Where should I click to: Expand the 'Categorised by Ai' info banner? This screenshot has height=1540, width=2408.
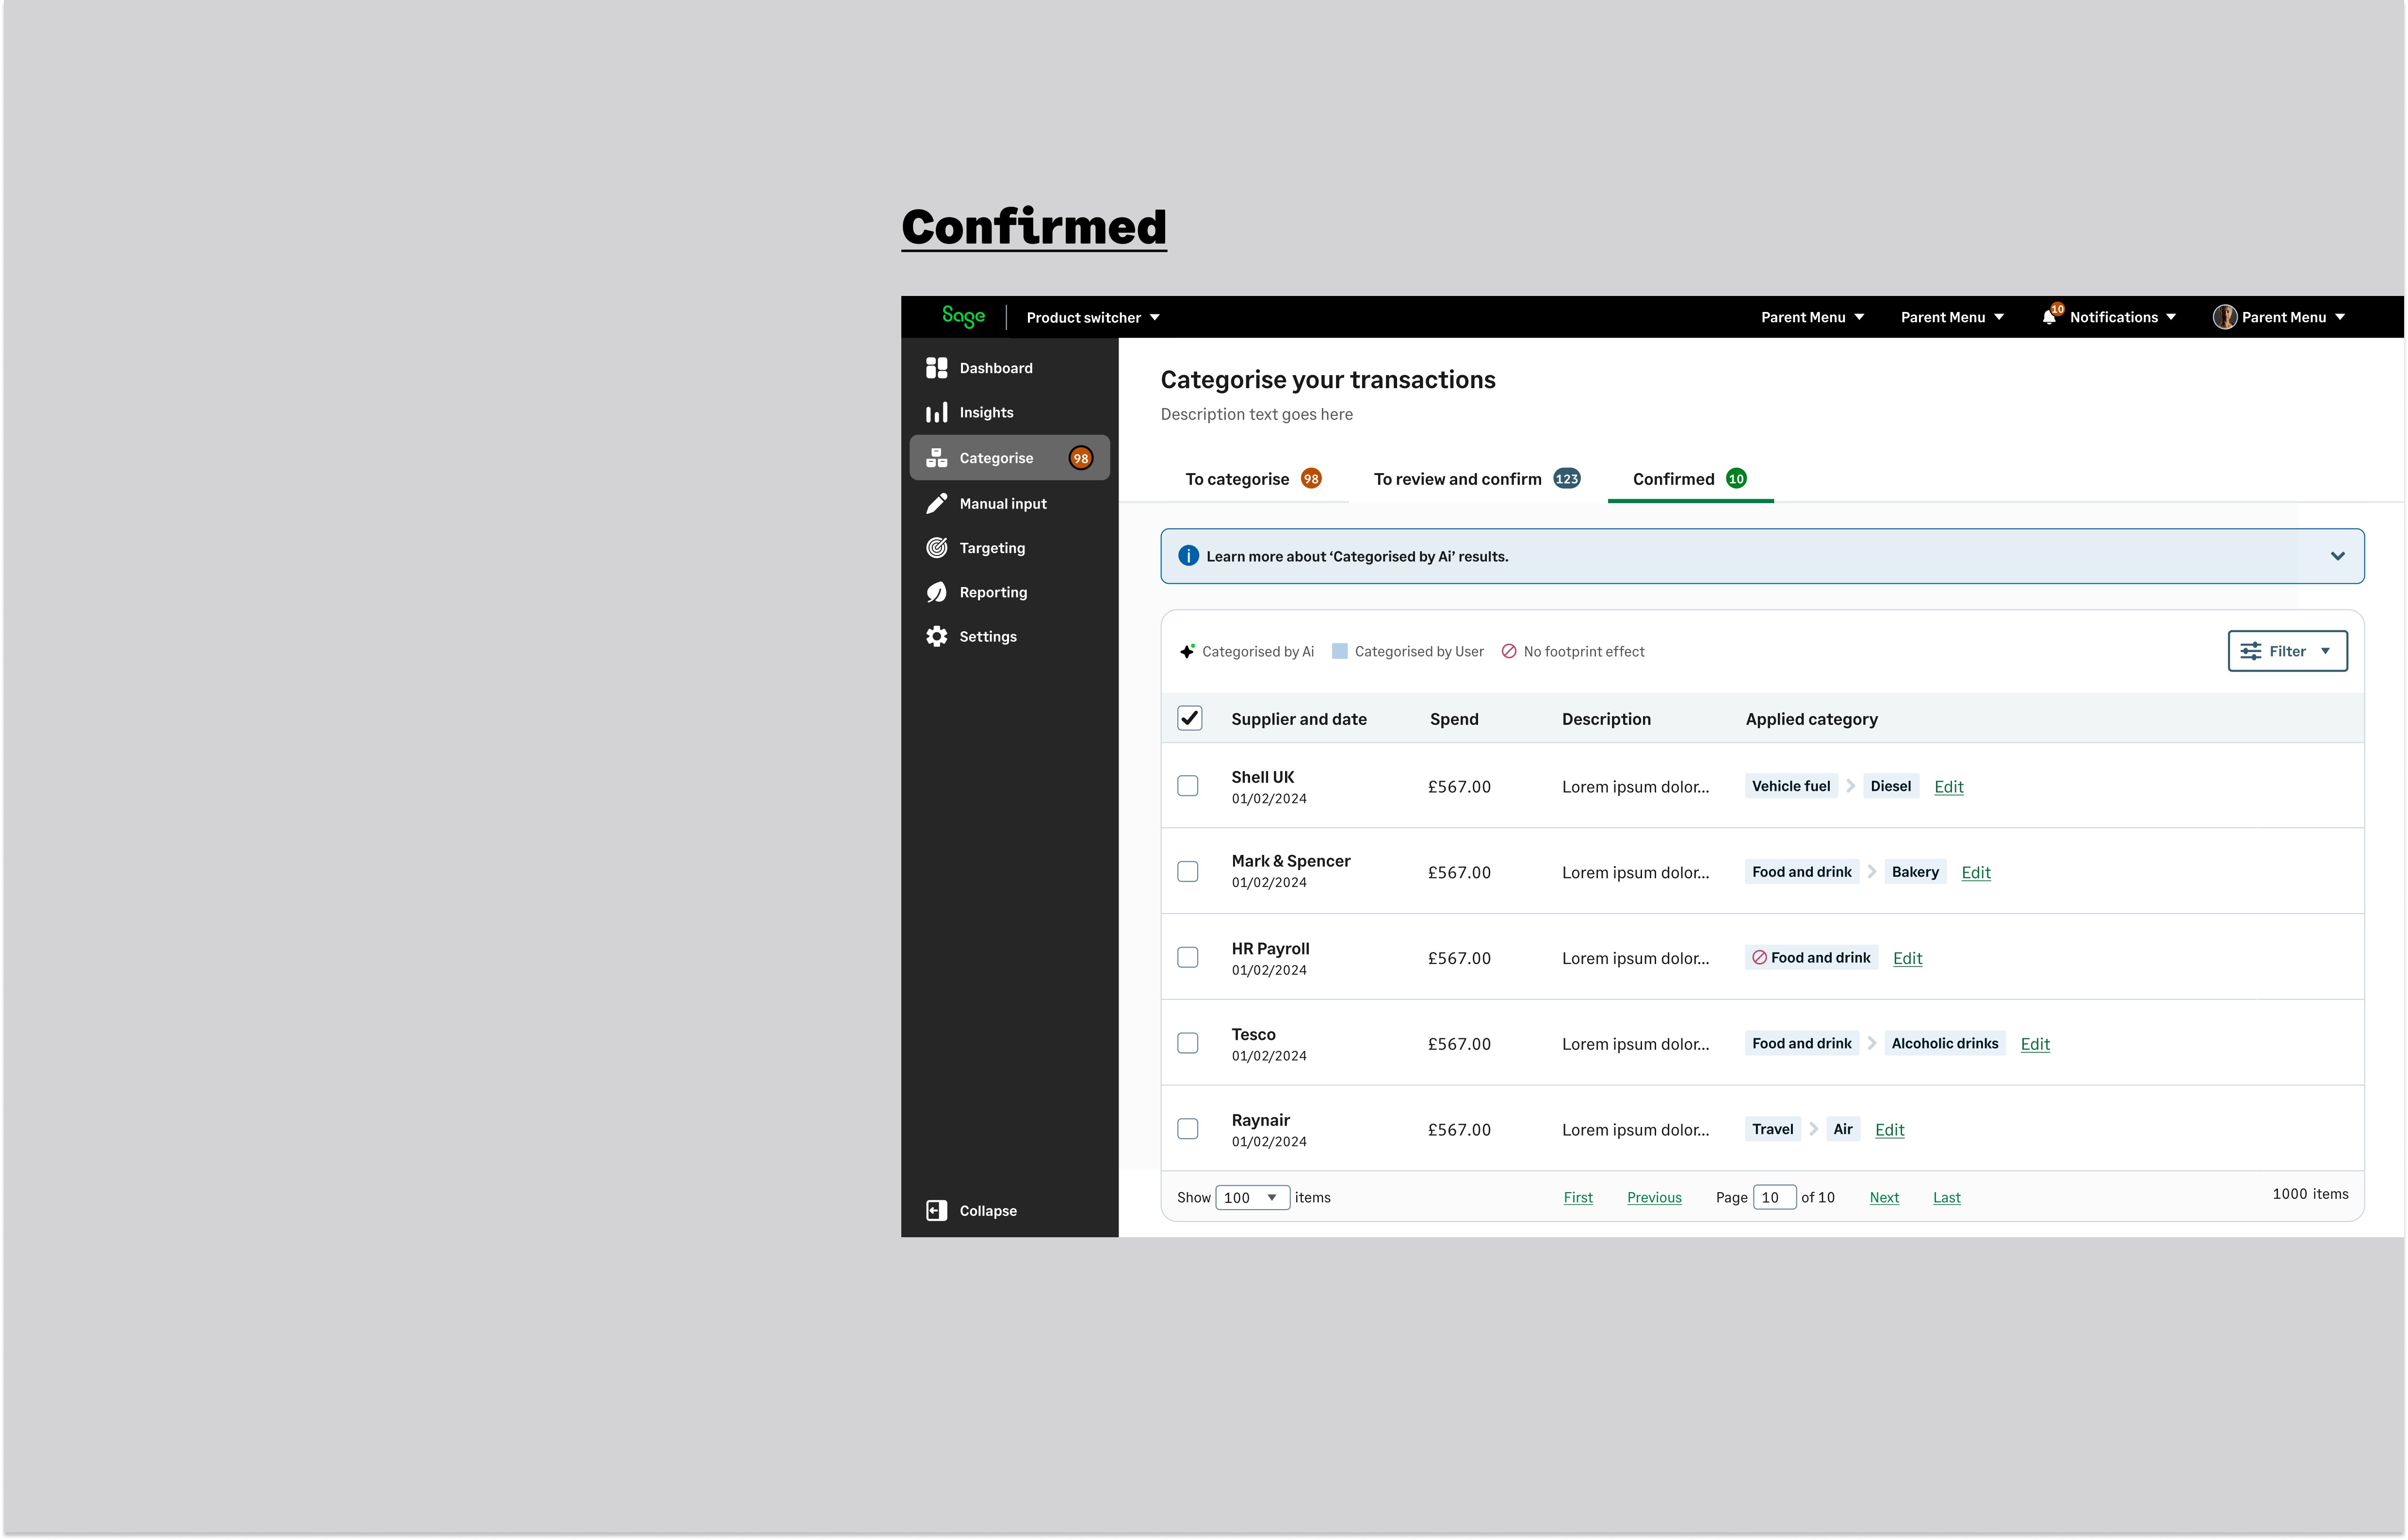(x=2337, y=556)
